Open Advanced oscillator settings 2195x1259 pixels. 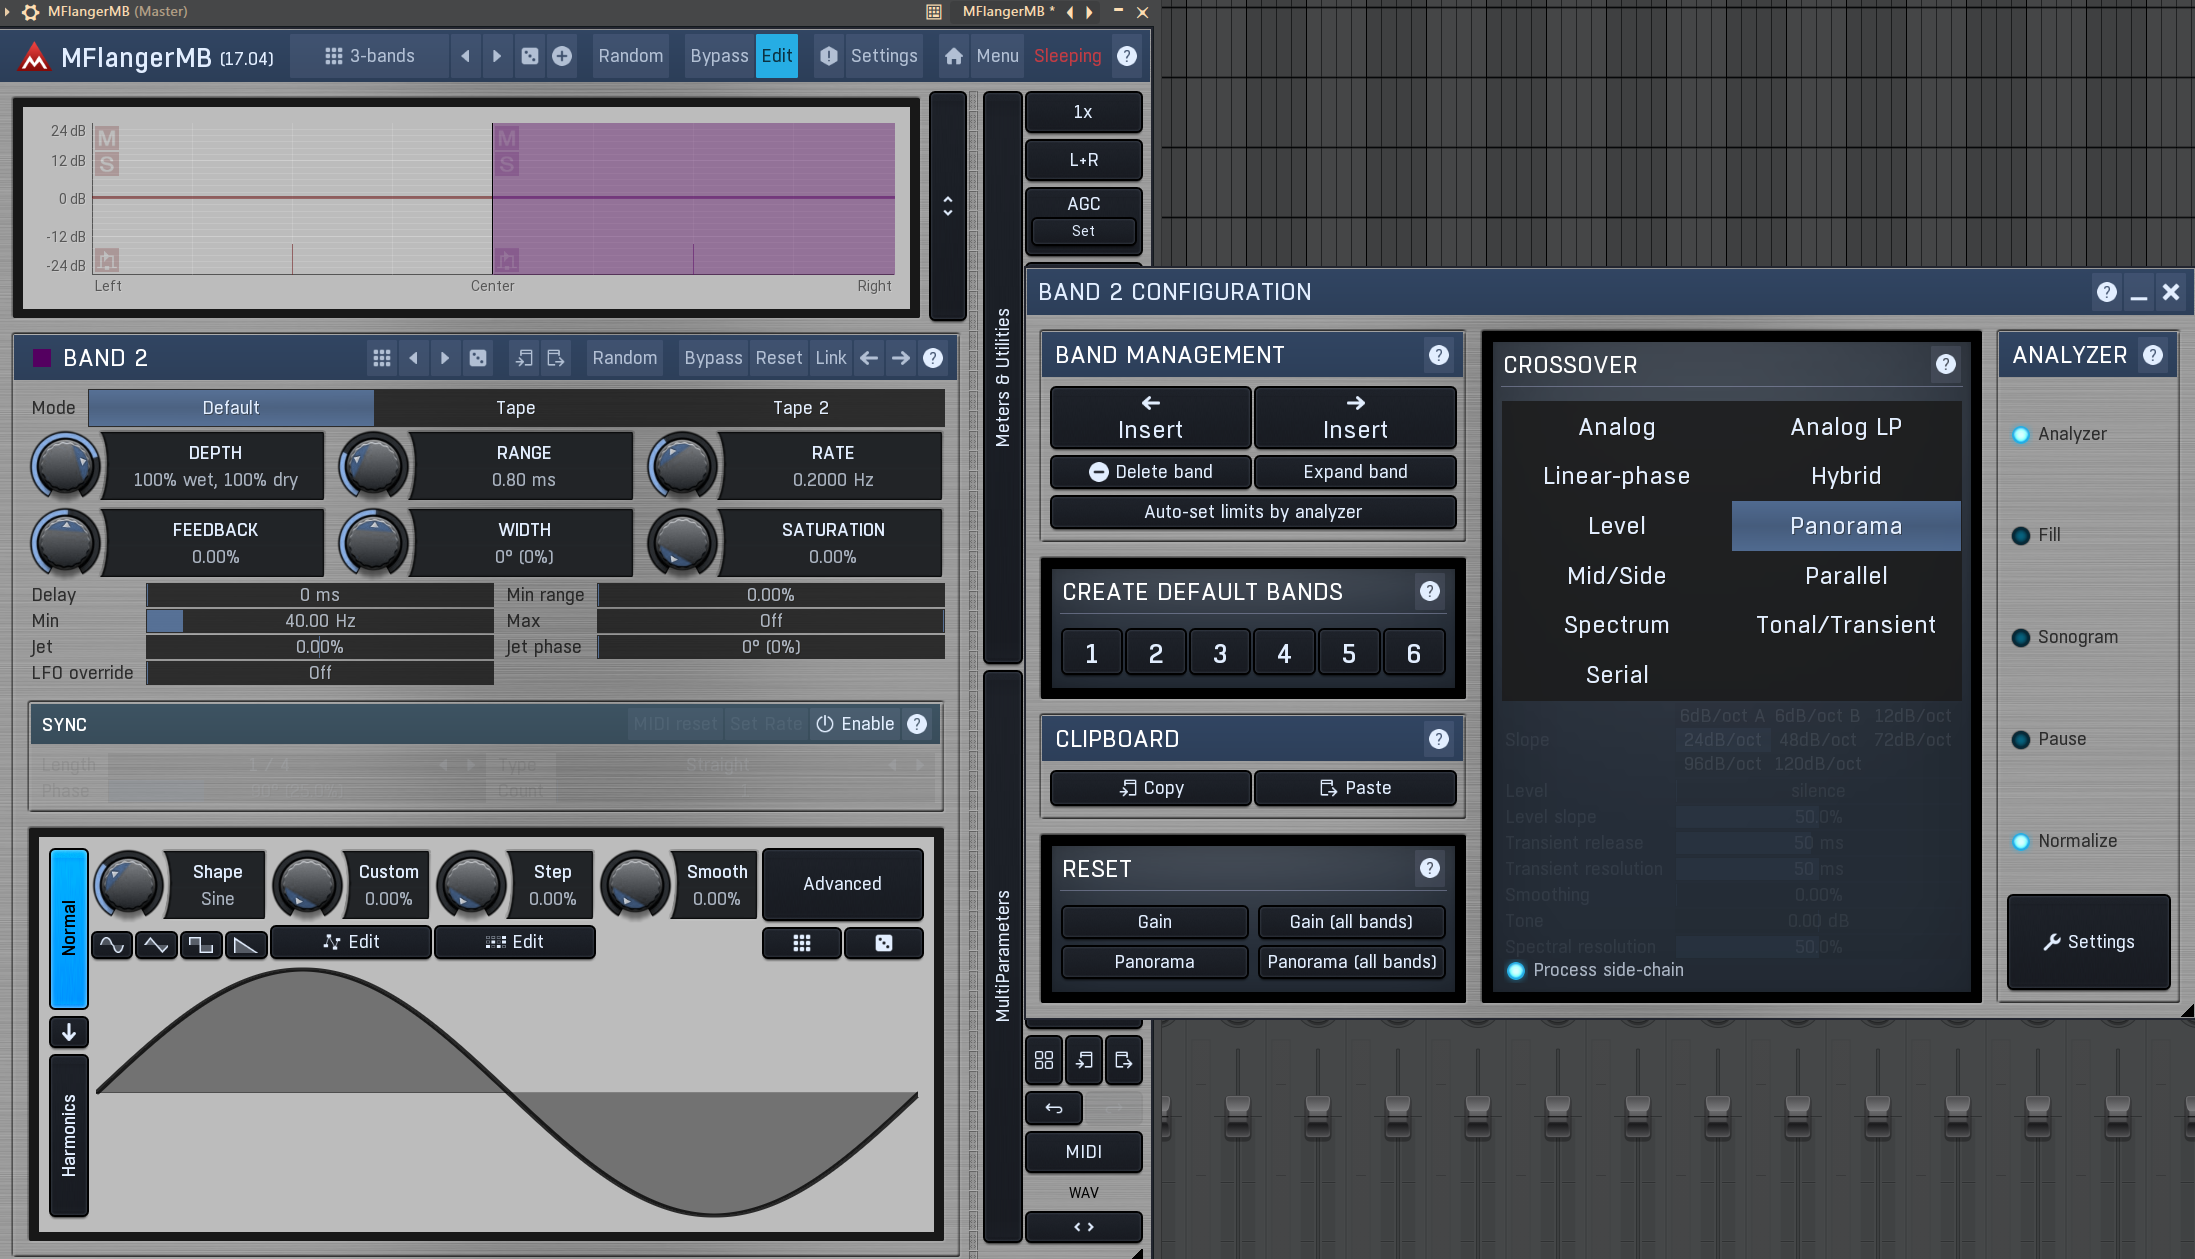pos(842,884)
